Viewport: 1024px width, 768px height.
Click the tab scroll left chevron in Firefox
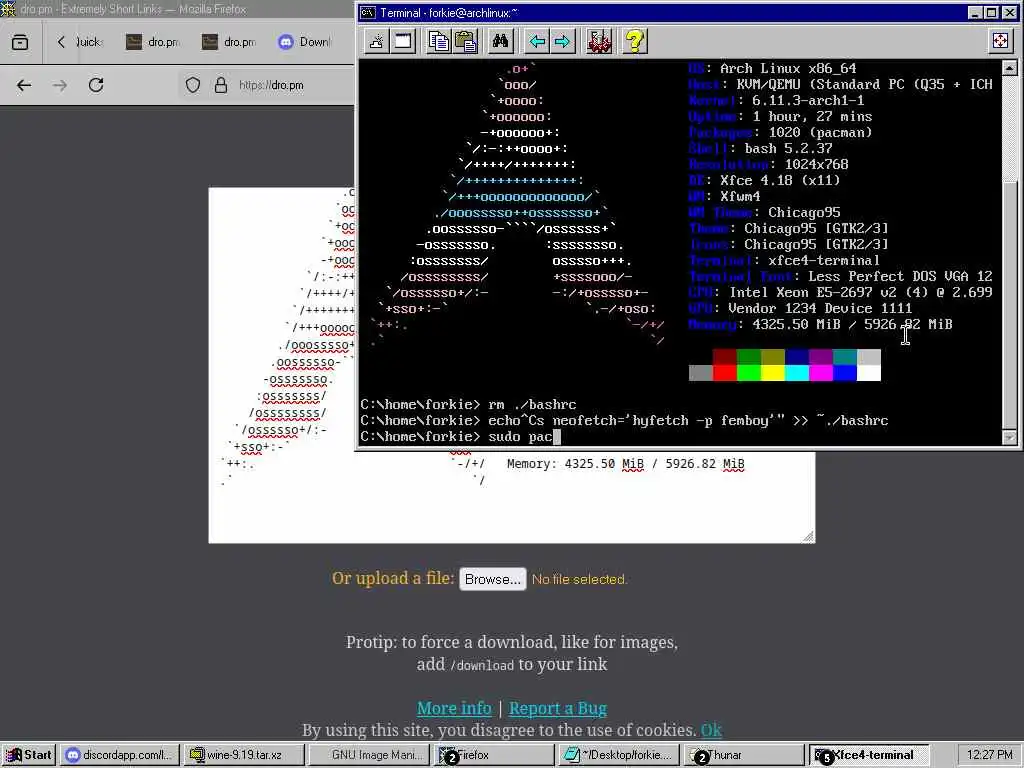click(61, 42)
